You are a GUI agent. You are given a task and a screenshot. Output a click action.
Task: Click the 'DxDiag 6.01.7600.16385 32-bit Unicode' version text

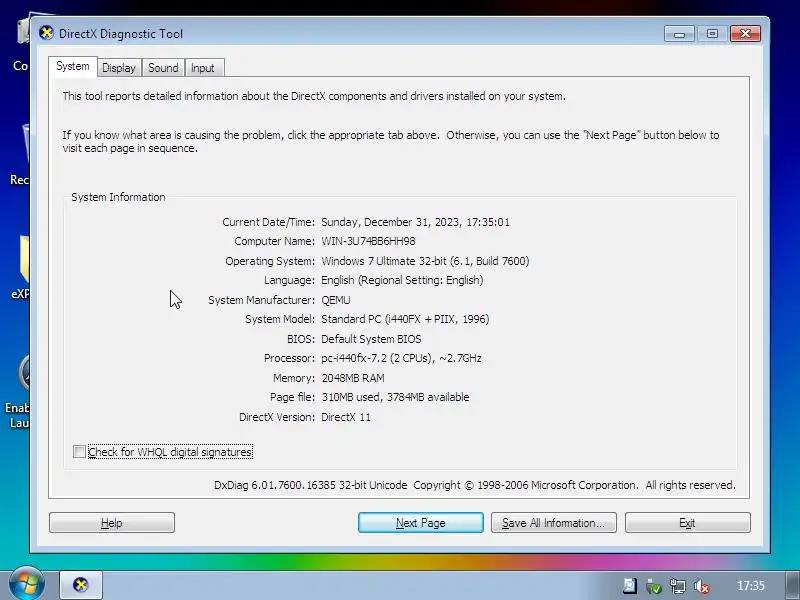pos(311,485)
